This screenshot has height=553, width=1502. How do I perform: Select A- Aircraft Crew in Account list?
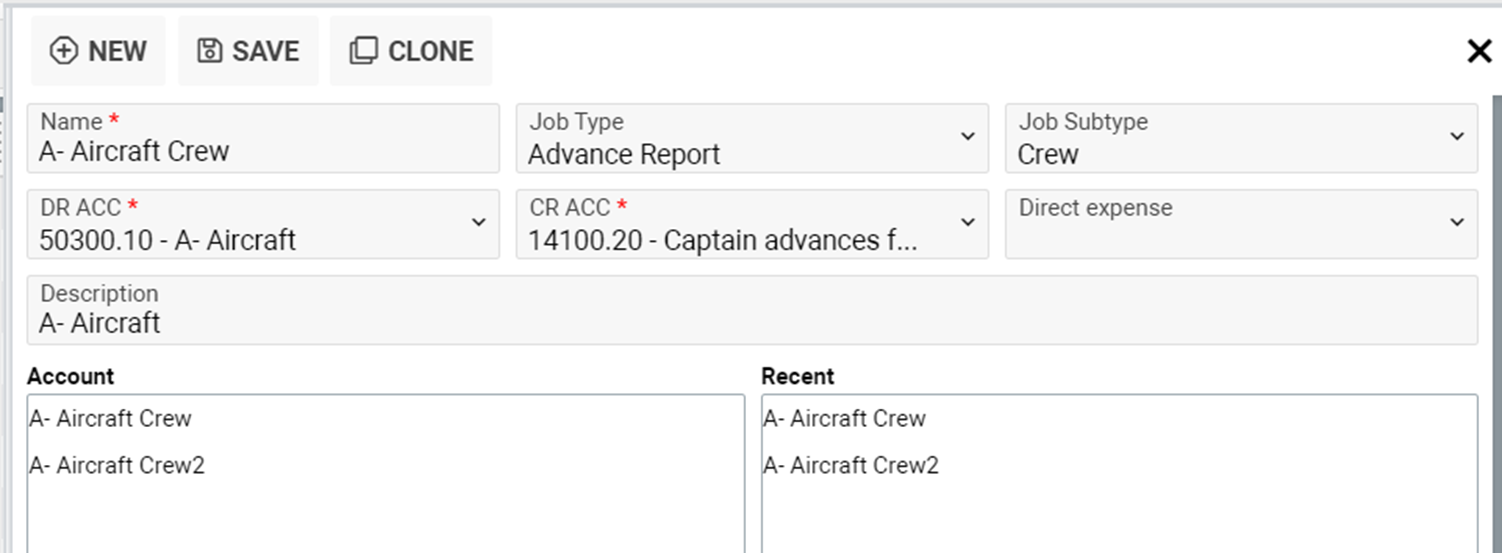tap(110, 419)
